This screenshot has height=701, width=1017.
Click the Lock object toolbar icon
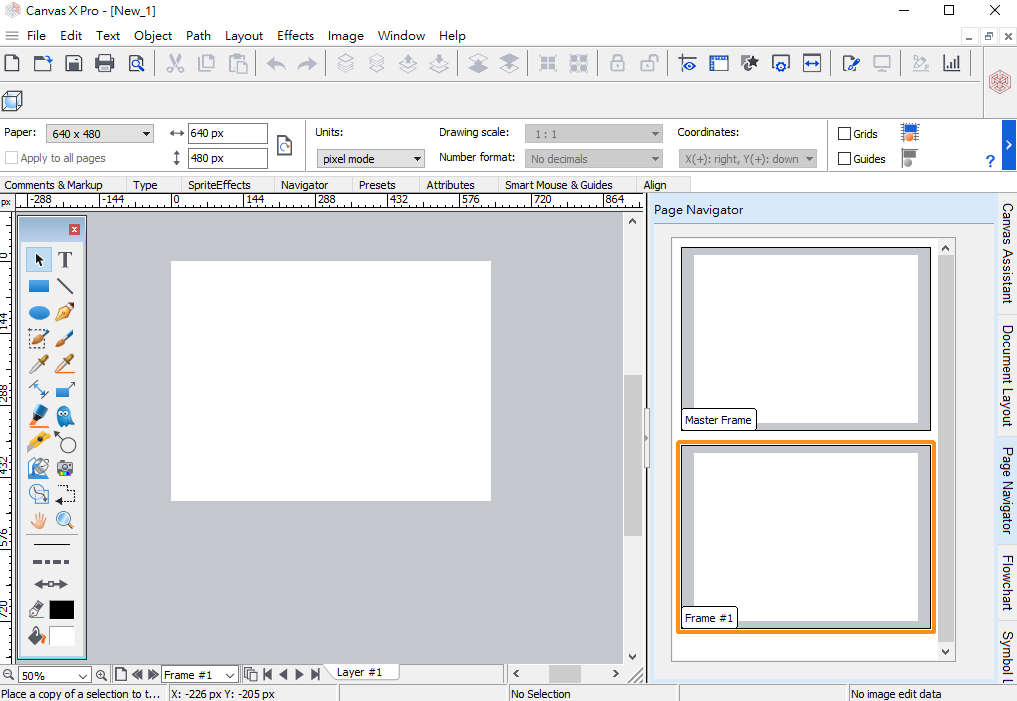[617, 63]
